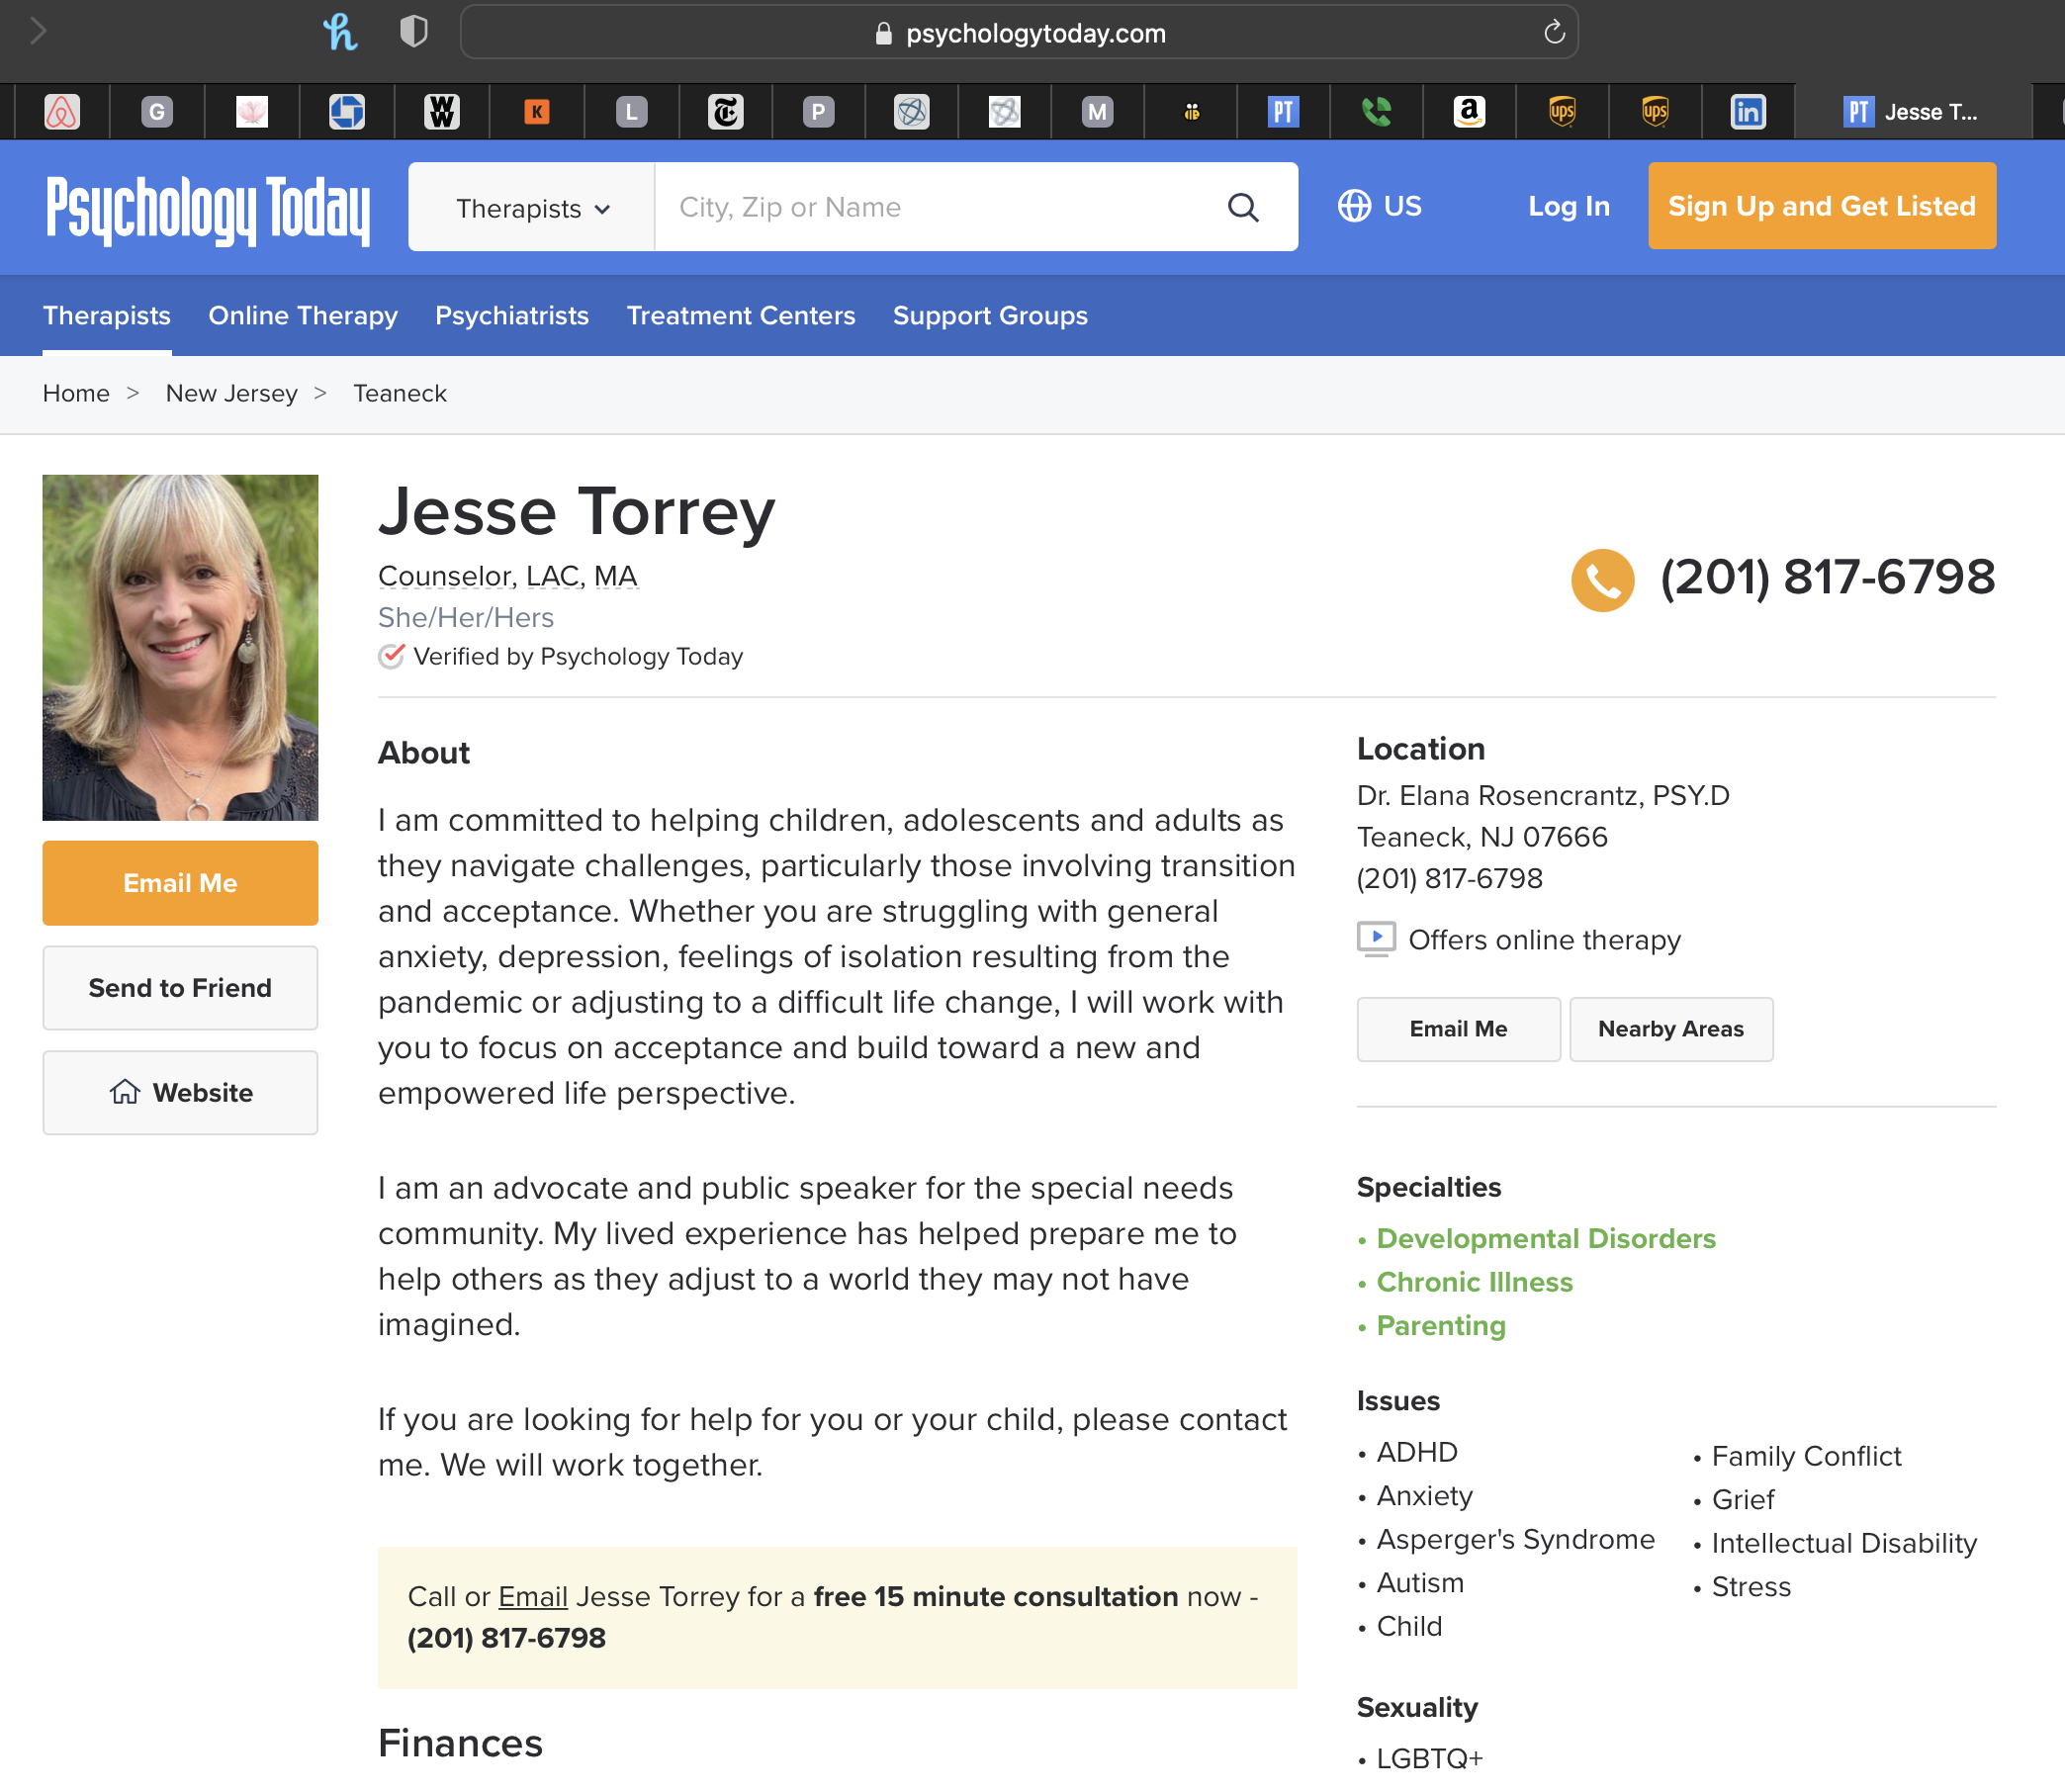Screen dimensions: 2065x1792
Task: Click the Honey extension icon
Action: [x=340, y=33]
